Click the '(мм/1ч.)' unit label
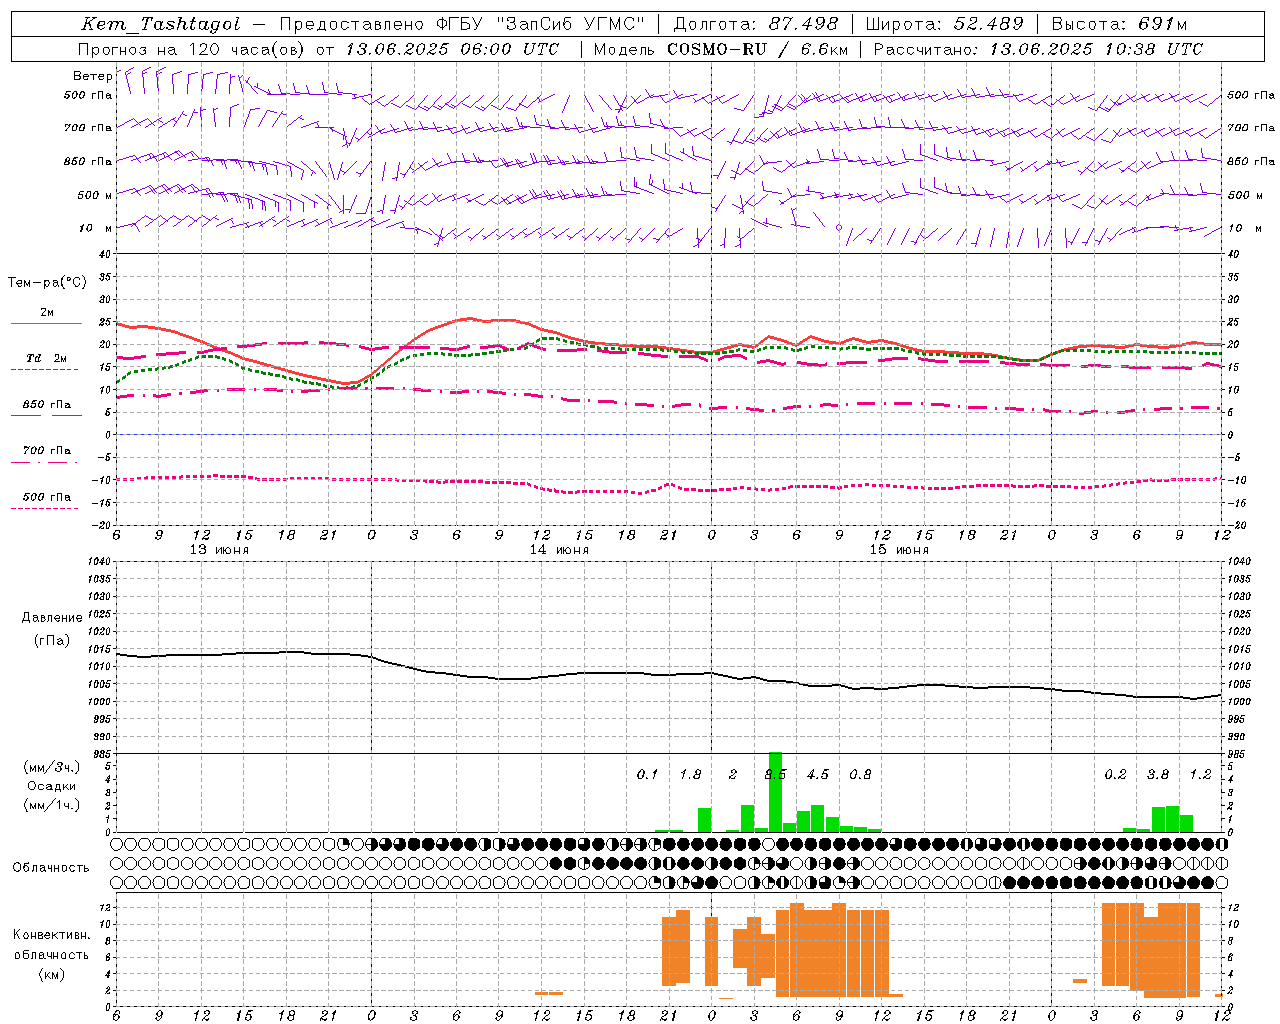 coord(52,805)
